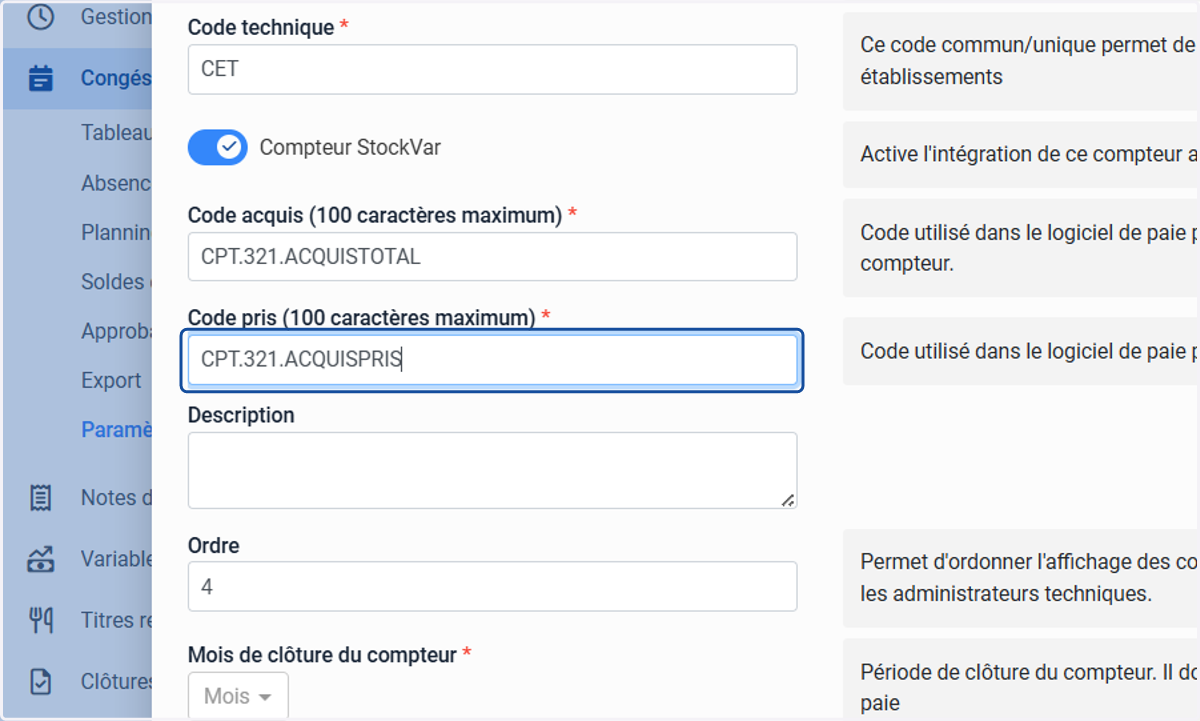Open Notes de frais sidebar entry
The width and height of the screenshot is (1200, 721).
coord(116,498)
